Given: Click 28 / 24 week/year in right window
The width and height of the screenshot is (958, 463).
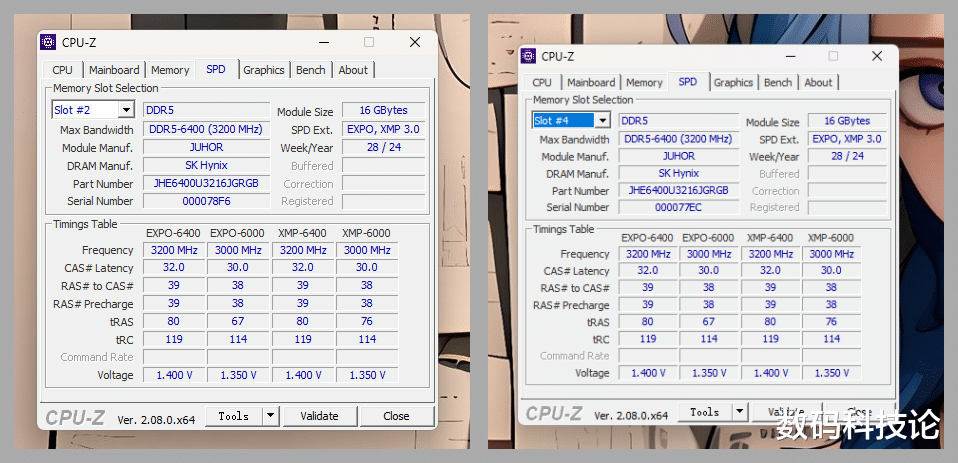Looking at the screenshot, I should pos(847,156).
